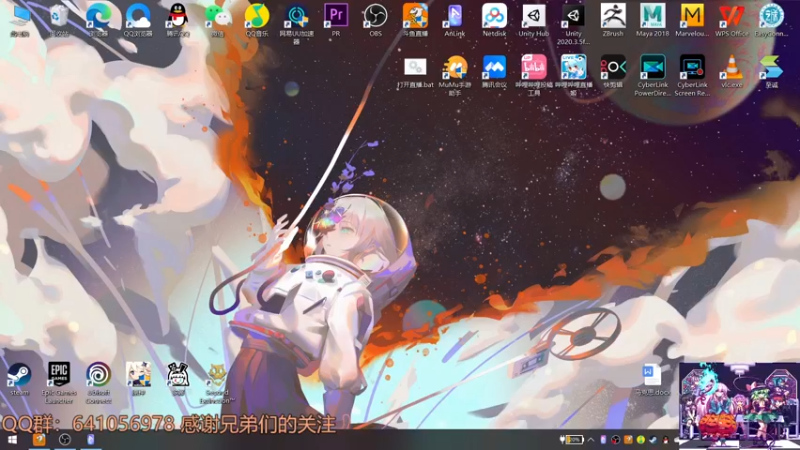Switch to the orange taskbar app

point(39,439)
